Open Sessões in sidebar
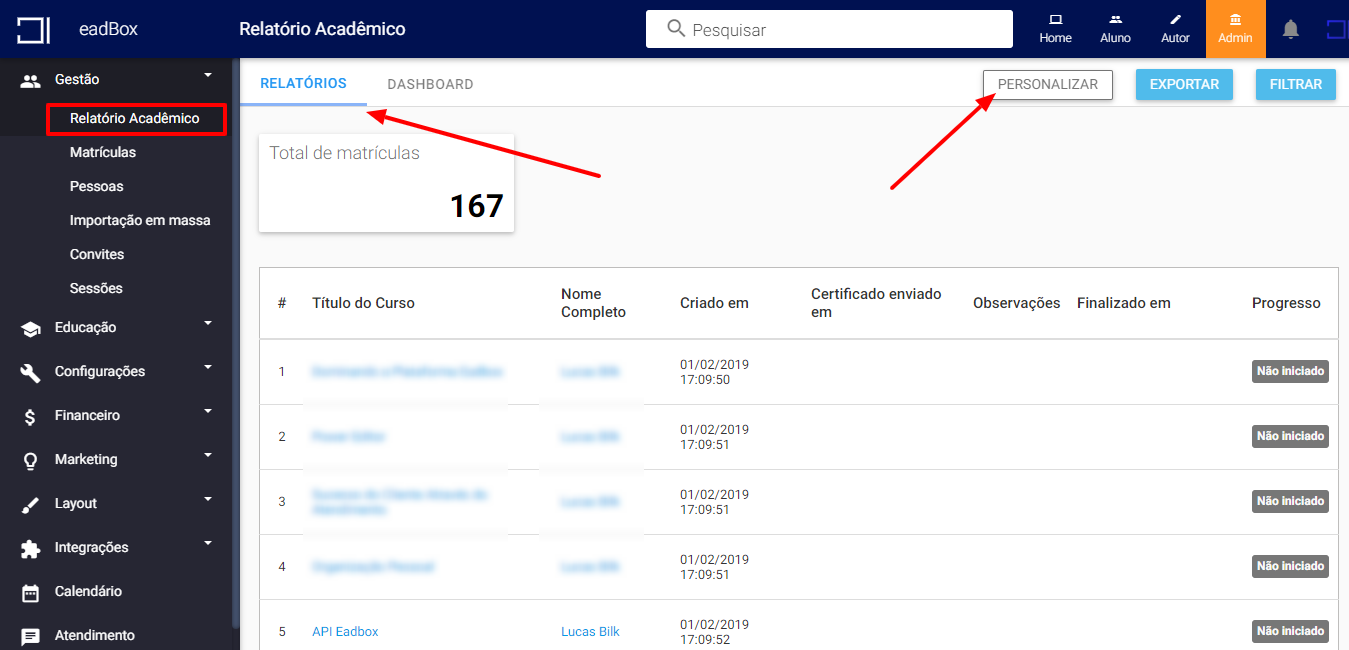The image size is (1349, 650). point(96,288)
